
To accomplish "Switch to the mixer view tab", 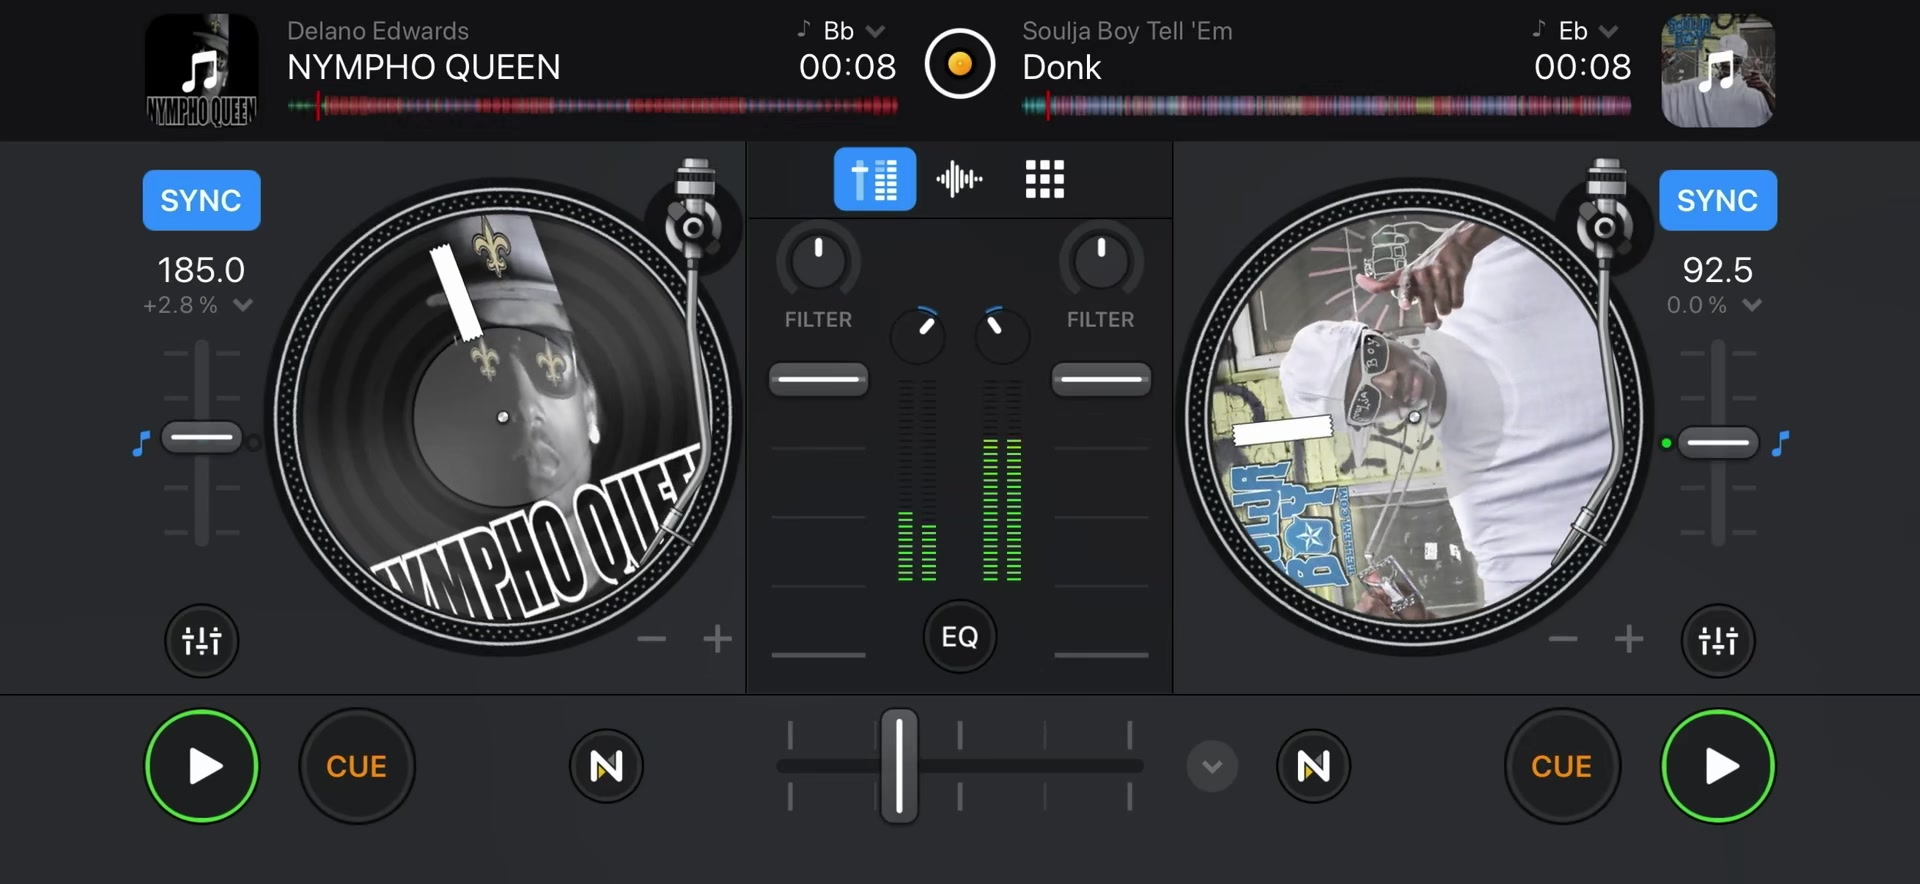I will click(x=875, y=179).
